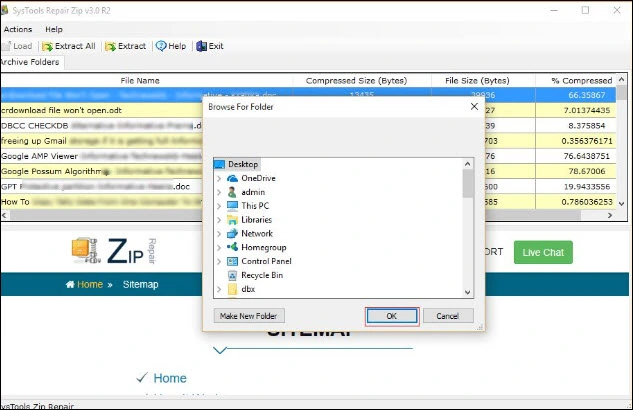Select the Google Possum Algorithm file row

tap(101, 172)
